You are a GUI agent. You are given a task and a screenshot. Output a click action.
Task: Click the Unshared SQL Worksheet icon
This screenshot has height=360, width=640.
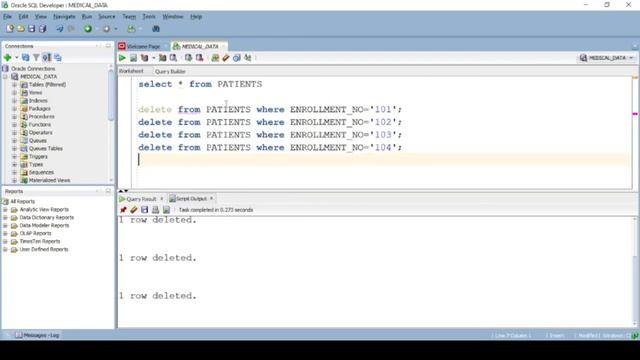(215, 58)
